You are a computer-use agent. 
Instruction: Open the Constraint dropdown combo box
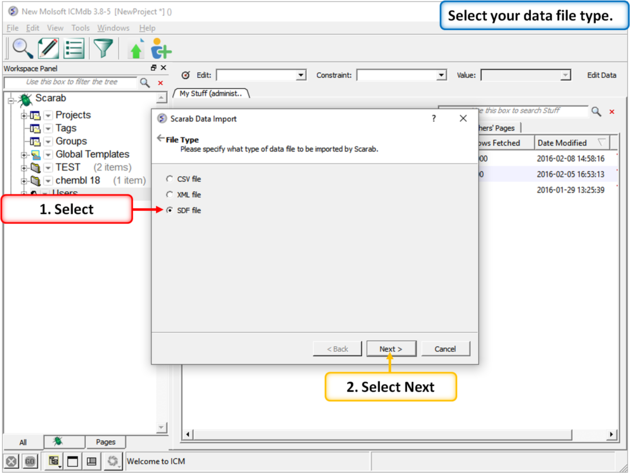pyautogui.click(x=401, y=75)
